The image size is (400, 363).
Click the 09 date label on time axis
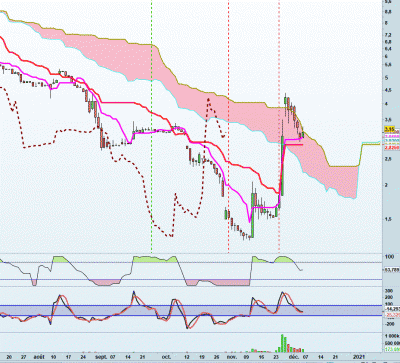tap(246, 357)
